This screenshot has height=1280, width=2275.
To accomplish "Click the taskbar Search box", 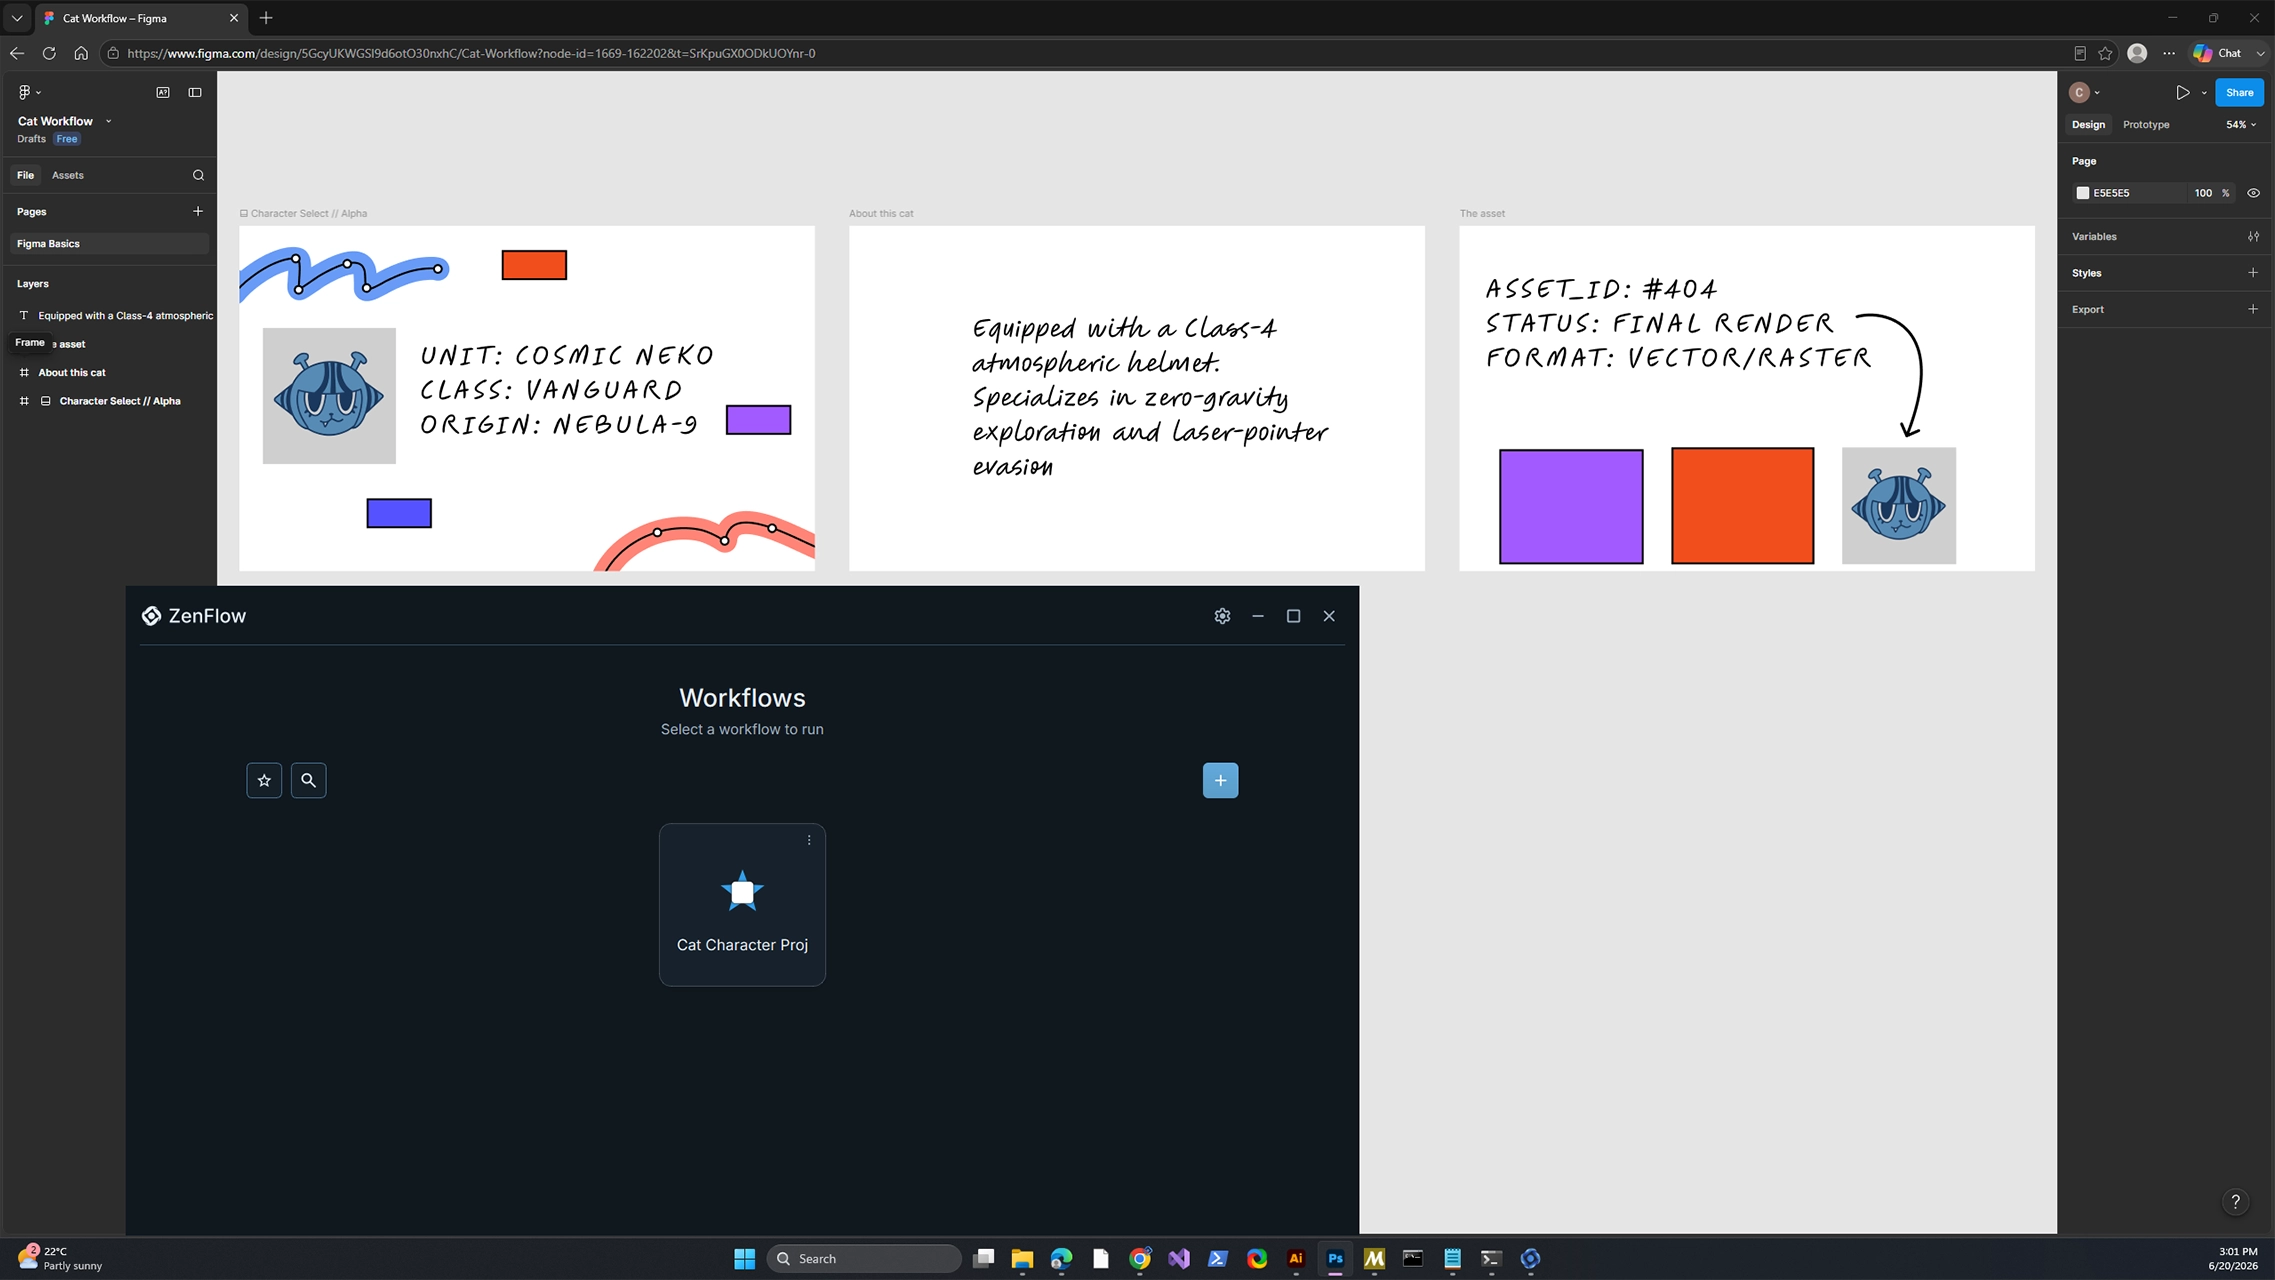I will coord(864,1258).
